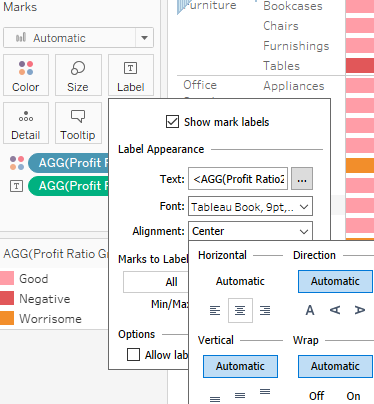This screenshot has width=374, height=404.
Task: Open the Tooltip marks card
Action: (78, 123)
